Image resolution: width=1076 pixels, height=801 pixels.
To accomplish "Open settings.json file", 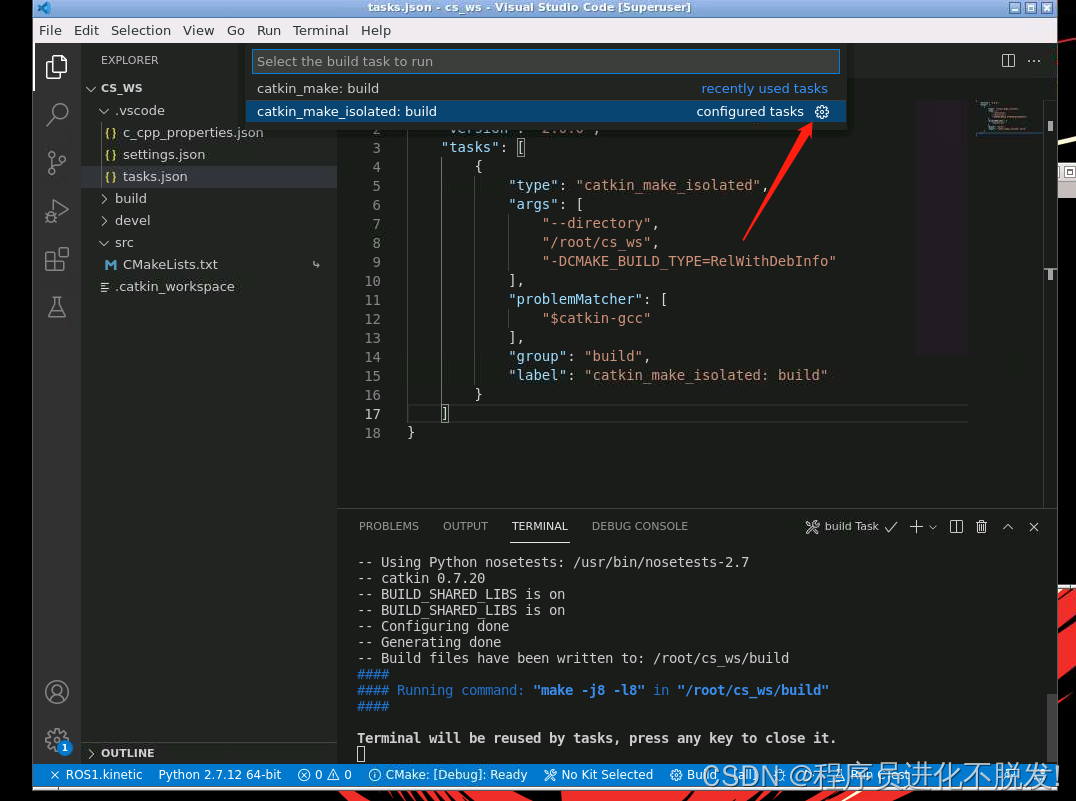I will pyautogui.click(x=163, y=154).
